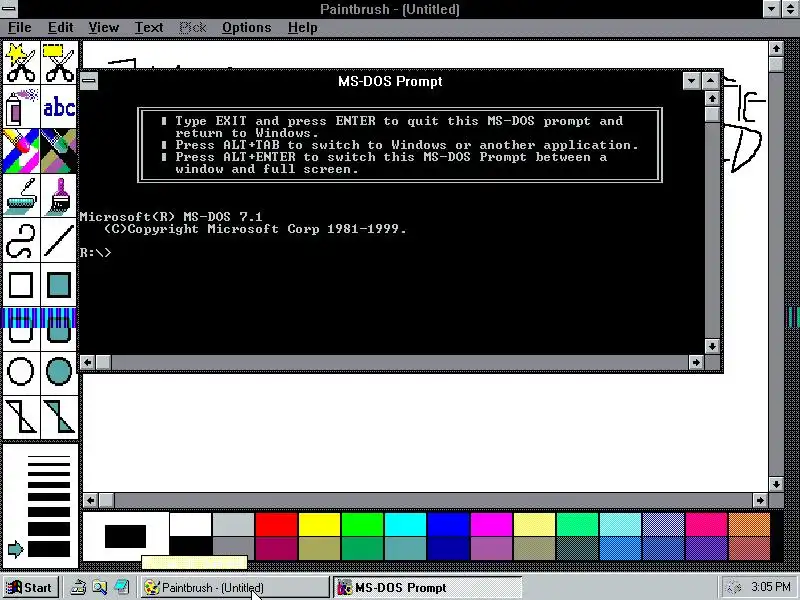Choose the light gray color swatch
The height and width of the screenshot is (600, 800).
tap(233, 524)
